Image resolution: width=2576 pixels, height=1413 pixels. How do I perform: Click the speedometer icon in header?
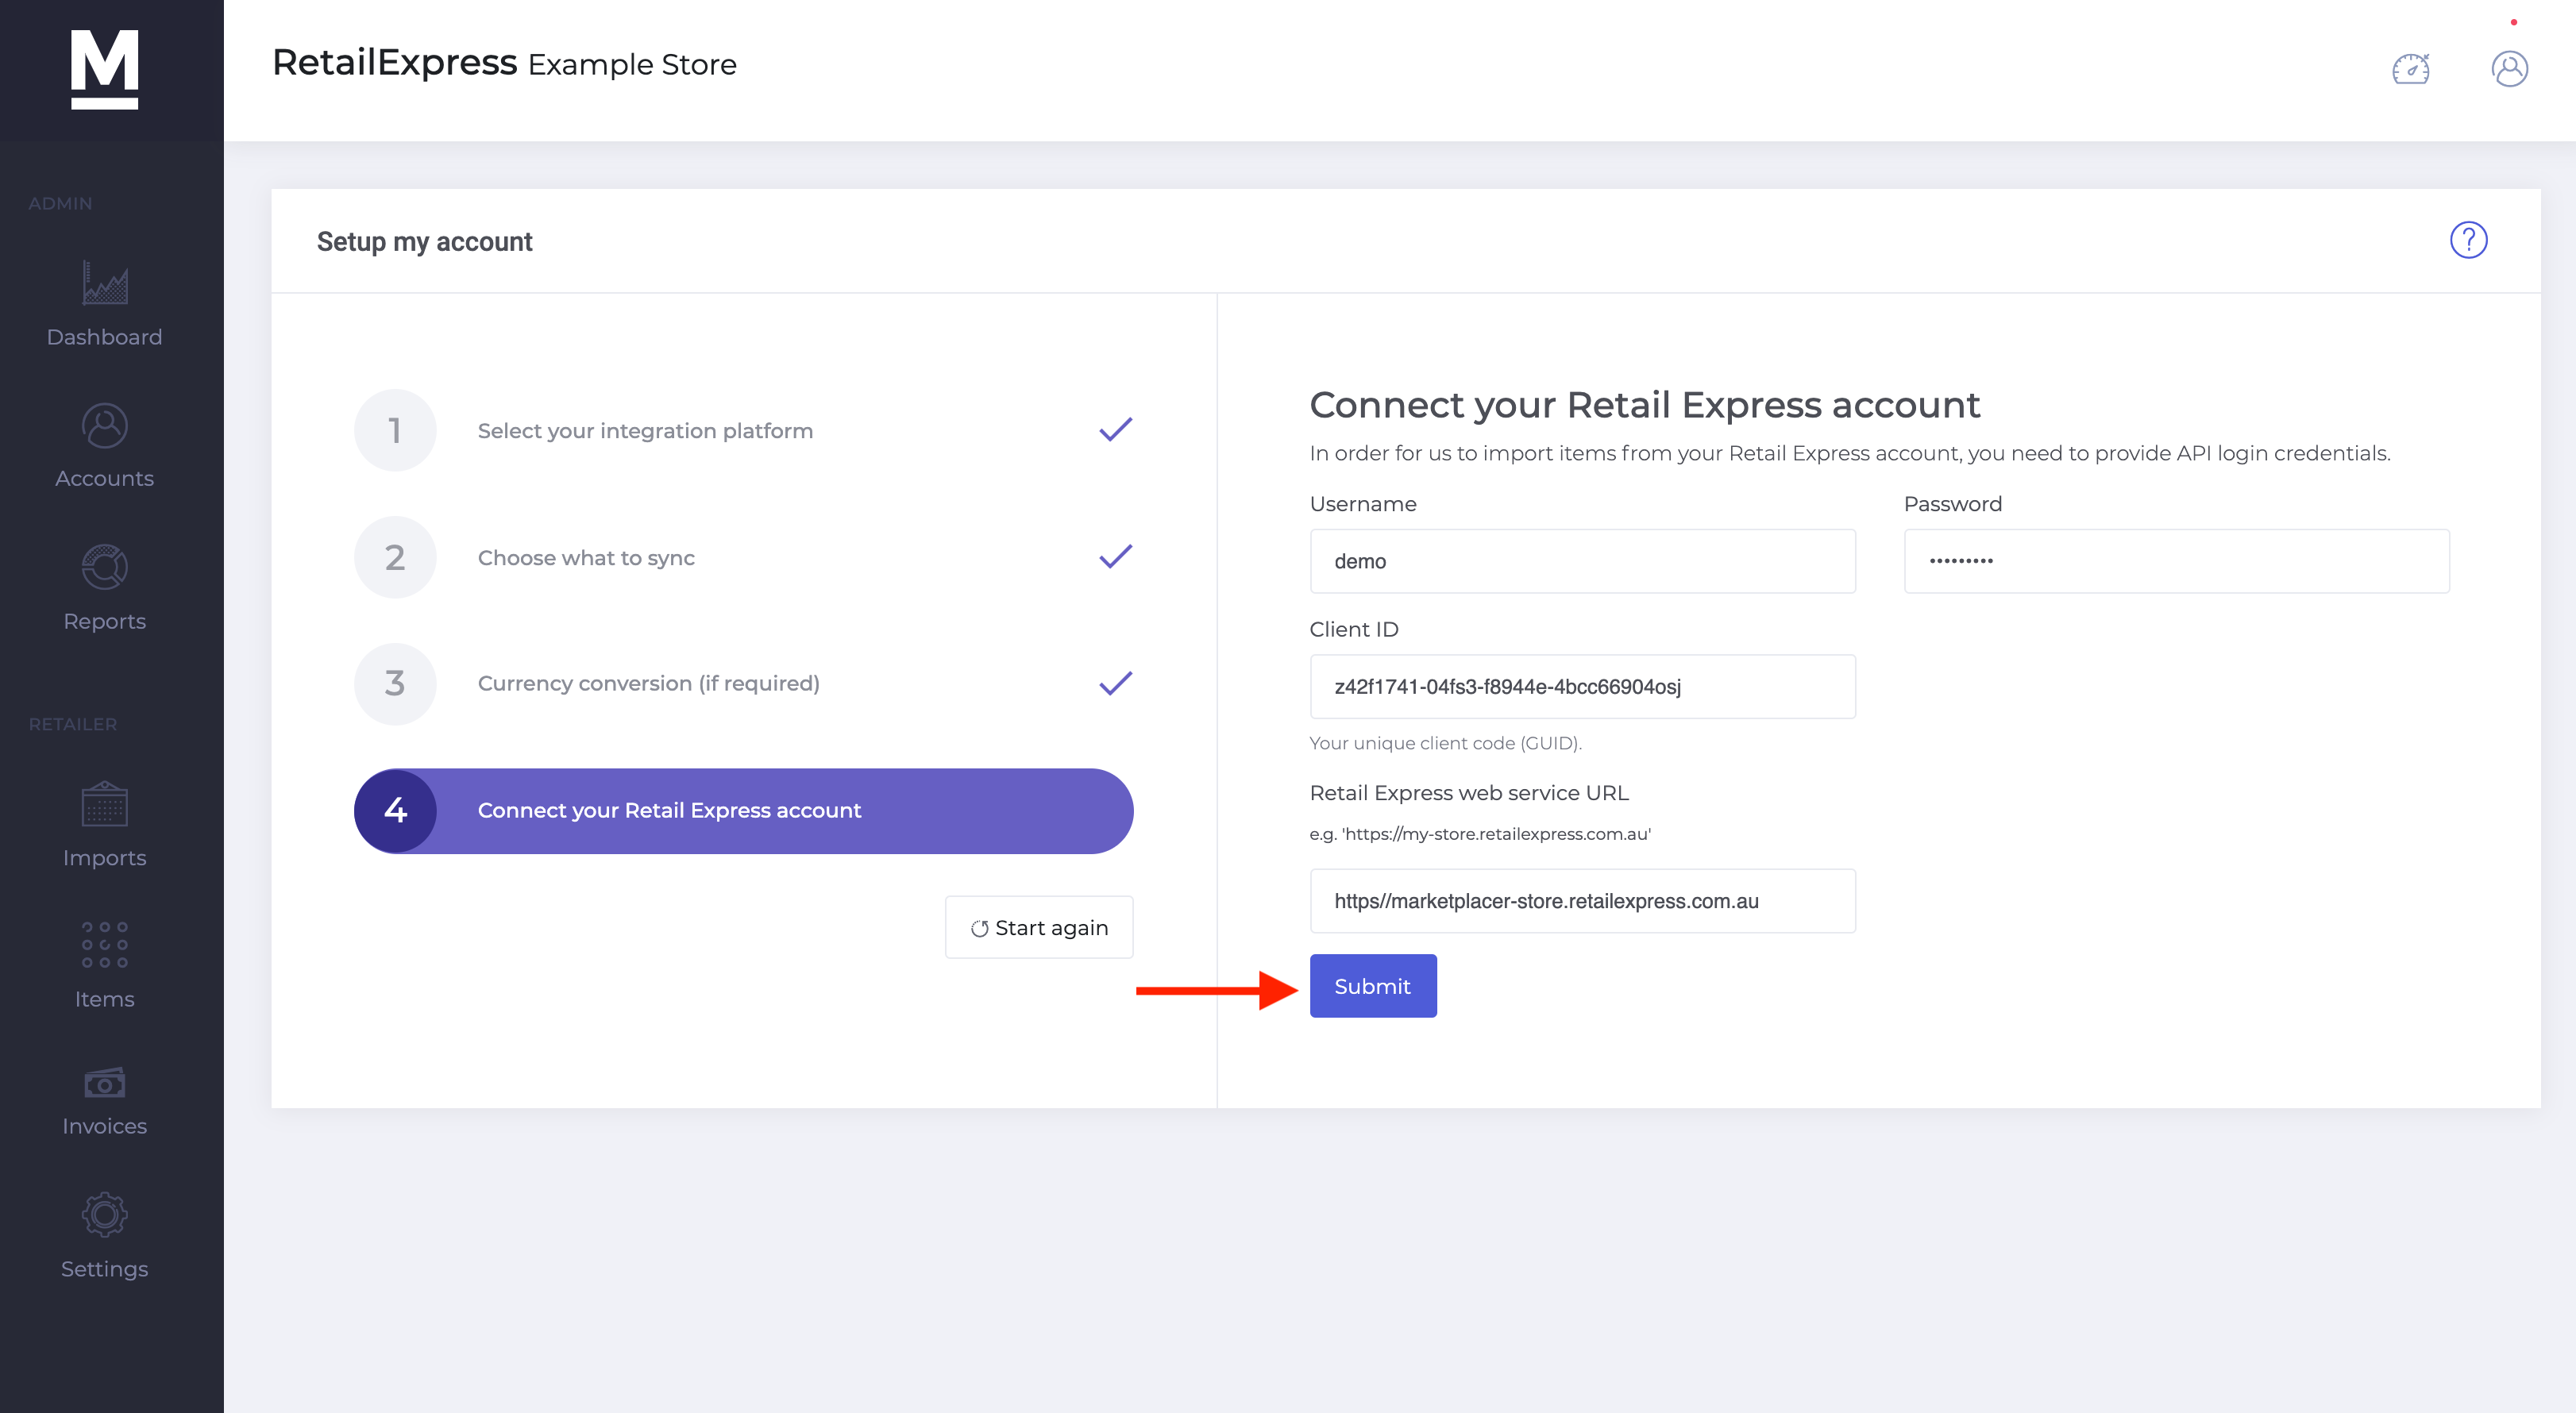(x=2411, y=69)
